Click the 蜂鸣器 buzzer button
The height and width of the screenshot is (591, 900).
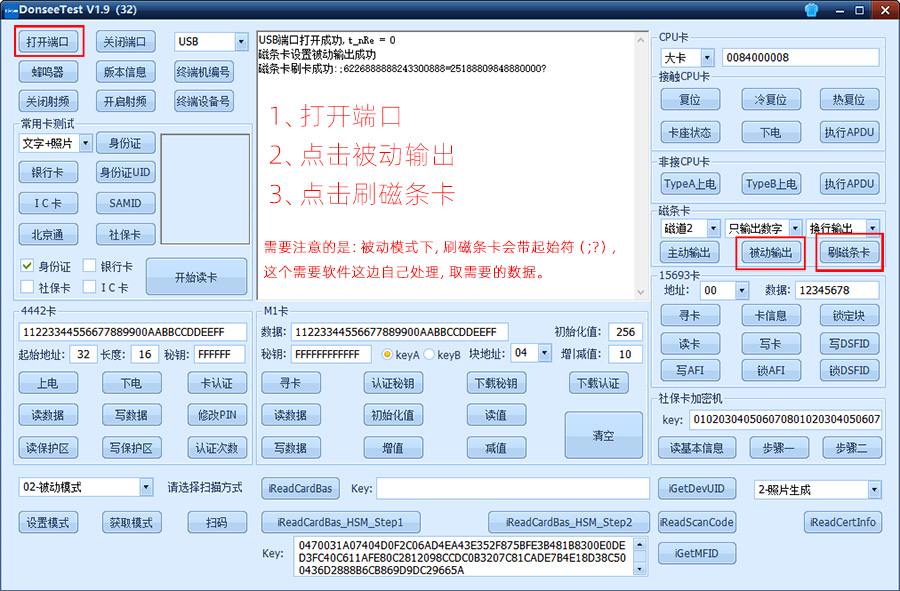point(48,72)
